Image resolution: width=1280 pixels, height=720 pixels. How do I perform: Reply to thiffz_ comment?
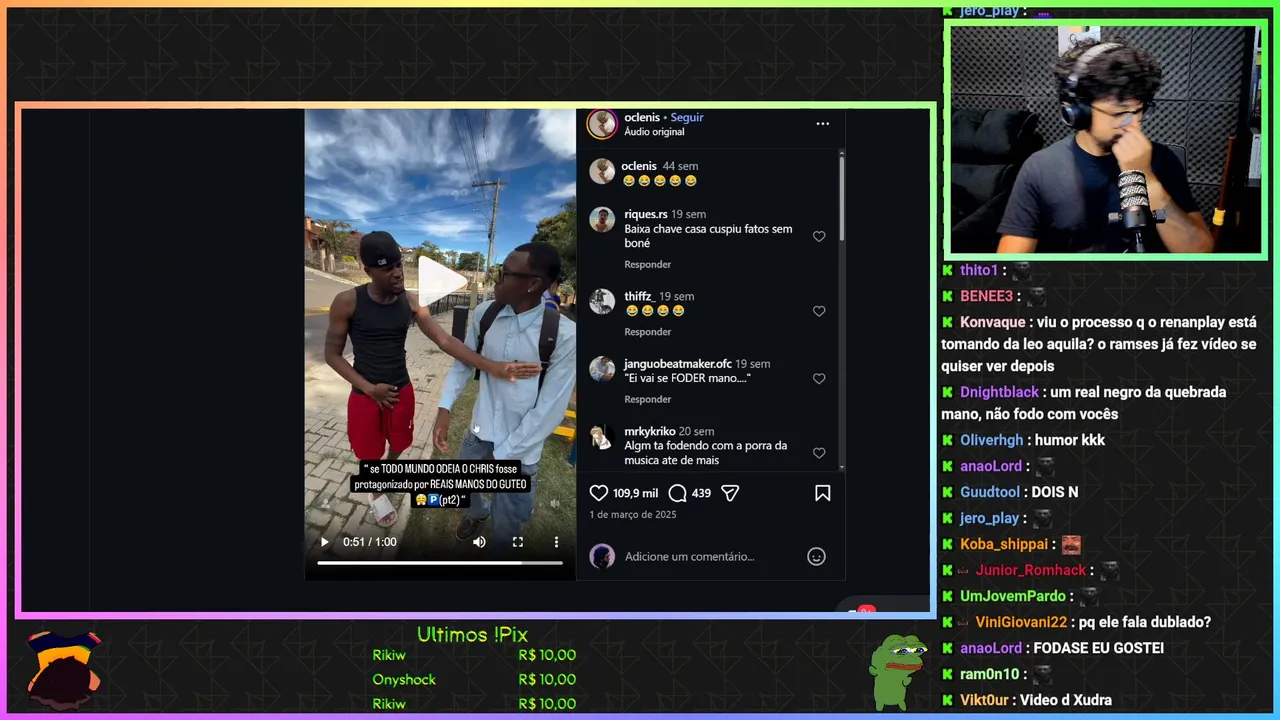[x=648, y=332]
